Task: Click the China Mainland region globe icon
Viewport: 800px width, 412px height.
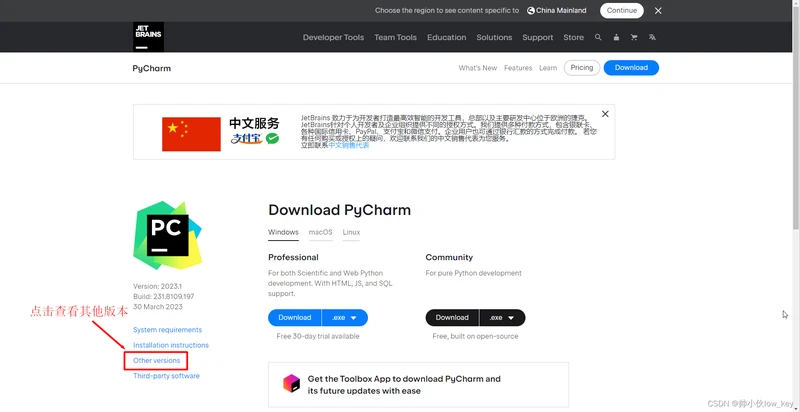Action: click(x=531, y=11)
